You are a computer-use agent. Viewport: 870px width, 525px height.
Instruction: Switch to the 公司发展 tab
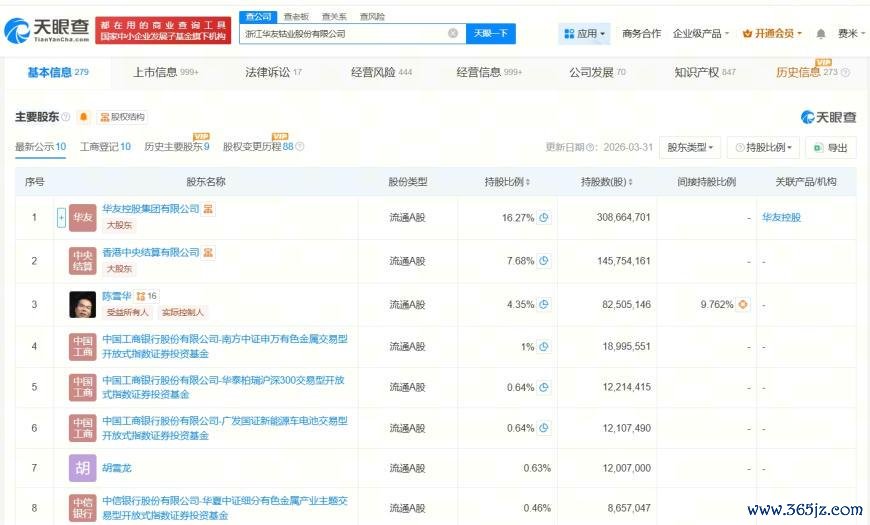597,72
